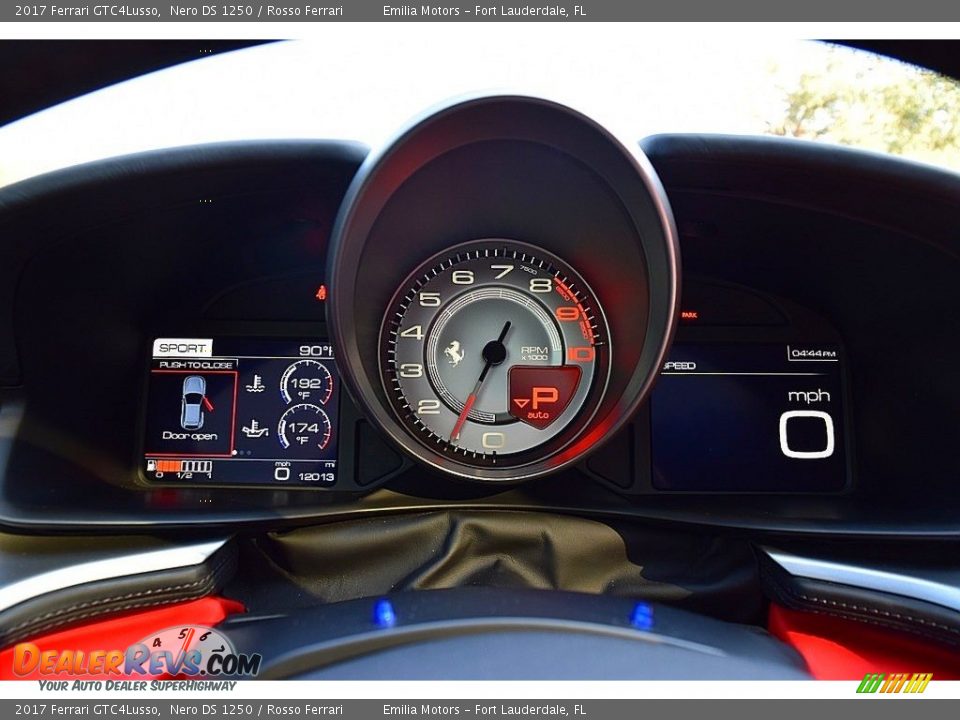Image resolution: width=960 pixels, height=720 pixels.
Task: Click the oil temperature symbol
Action: [255, 428]
